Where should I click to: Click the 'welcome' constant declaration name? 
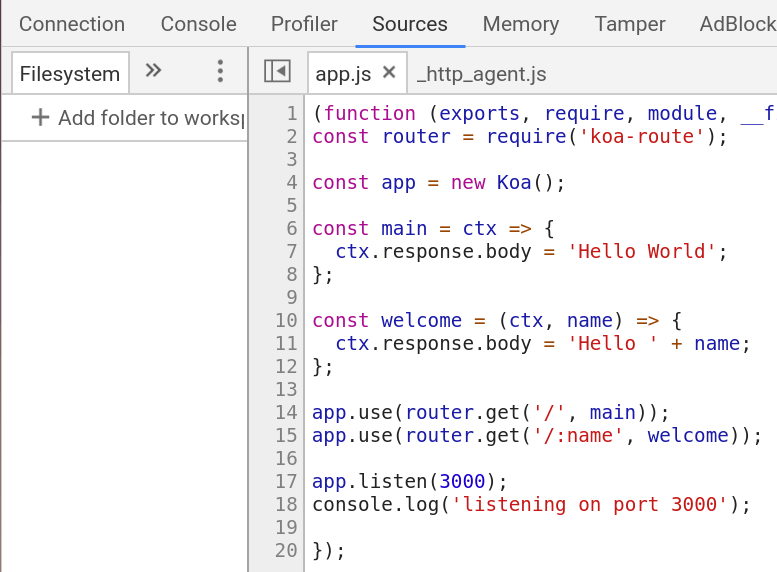tap(421, 320)
